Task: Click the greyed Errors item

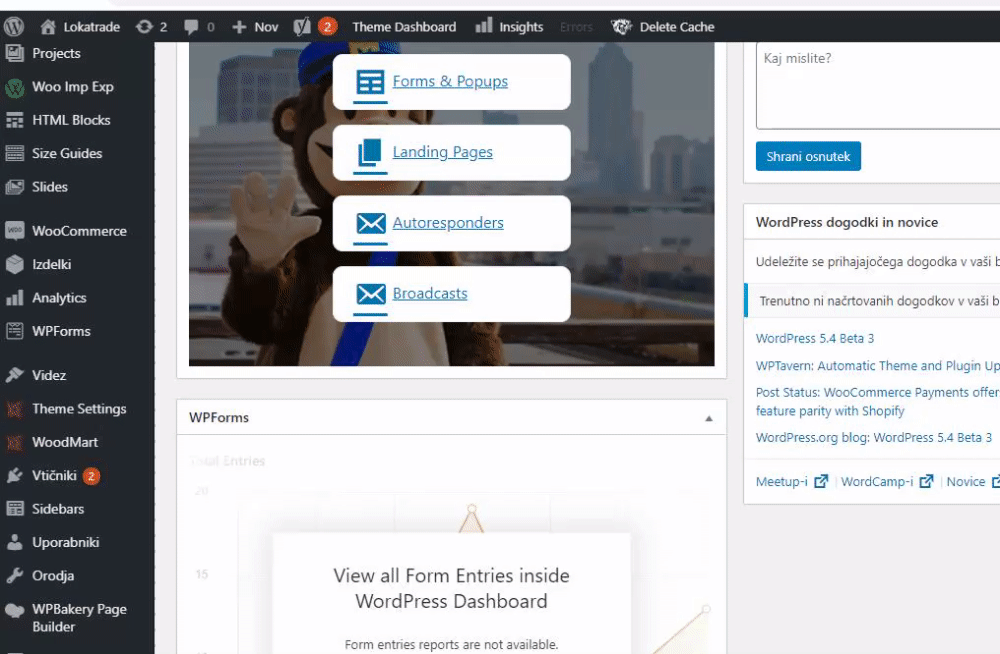Action: [x=576, y=27]
